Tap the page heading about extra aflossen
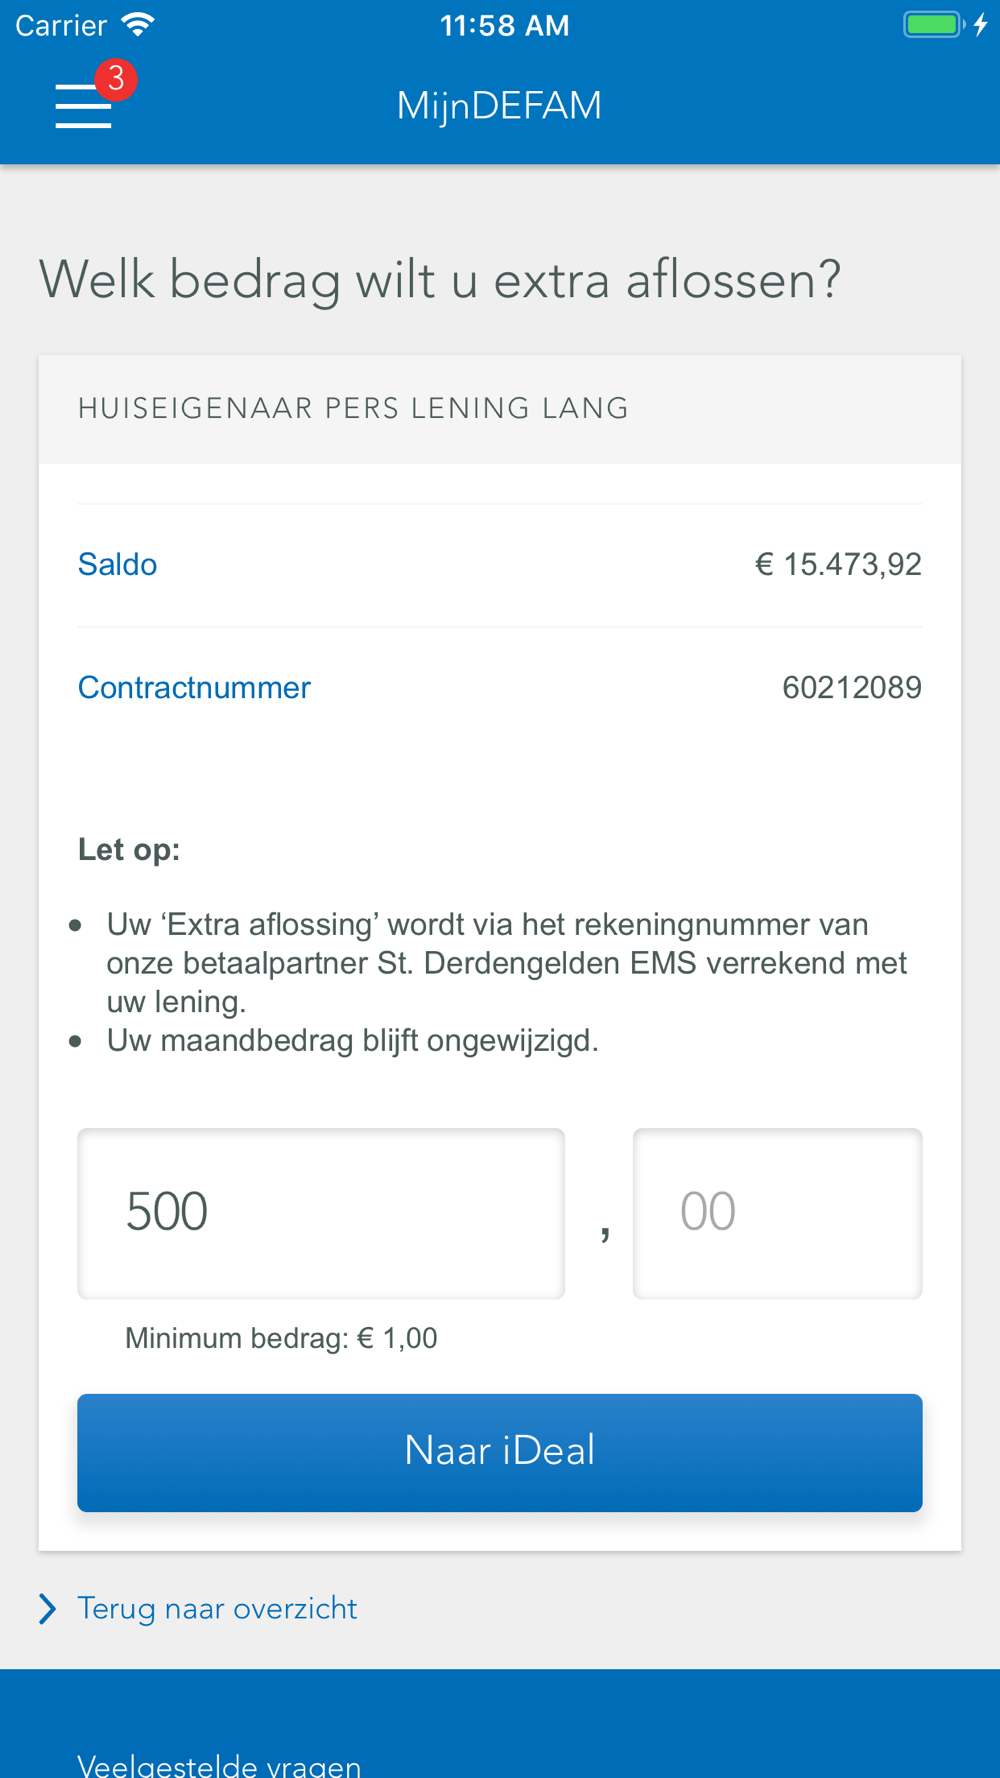 click(440, 280)
